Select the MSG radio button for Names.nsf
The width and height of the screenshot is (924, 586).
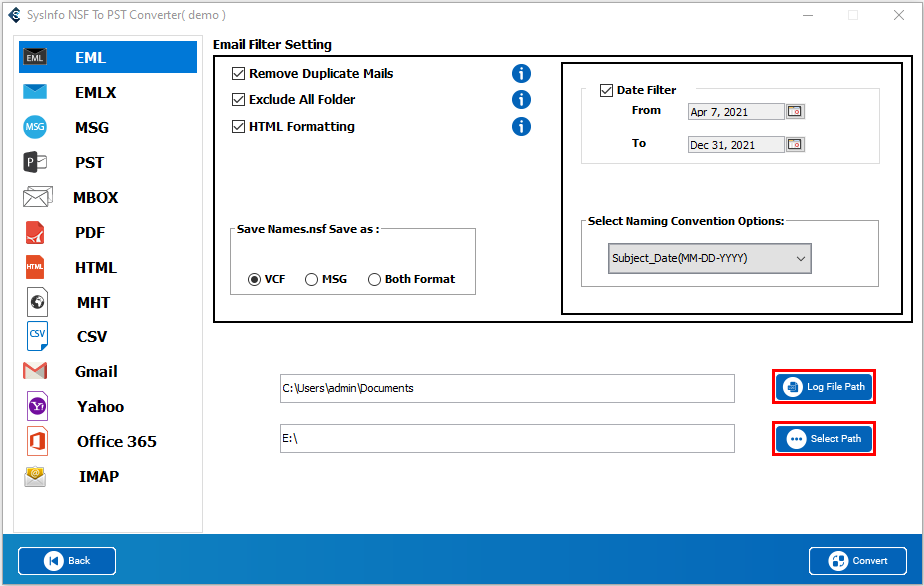(312, 279)
